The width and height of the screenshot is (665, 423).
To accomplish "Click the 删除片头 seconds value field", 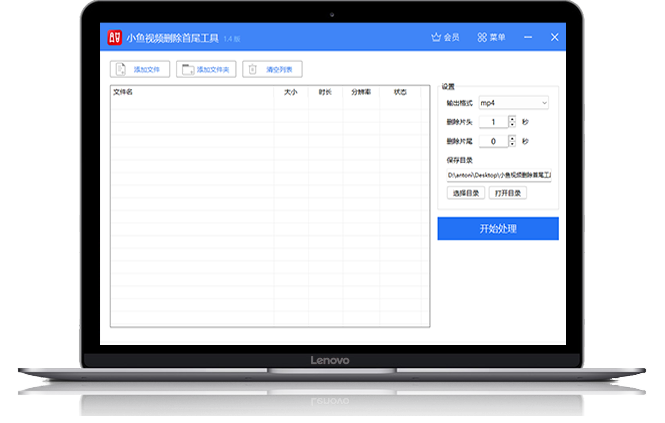I will pyautogui.click(x=493, y=122).
